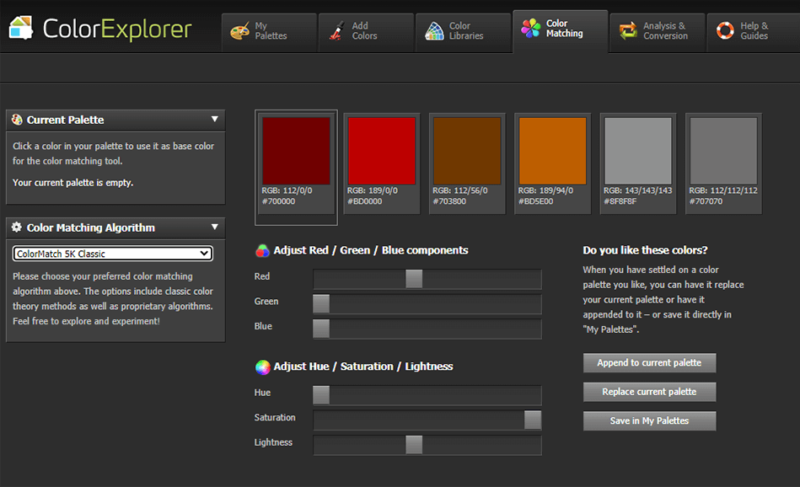
Task: Select the brown #703800 swatch
Action: coord(467,151)
